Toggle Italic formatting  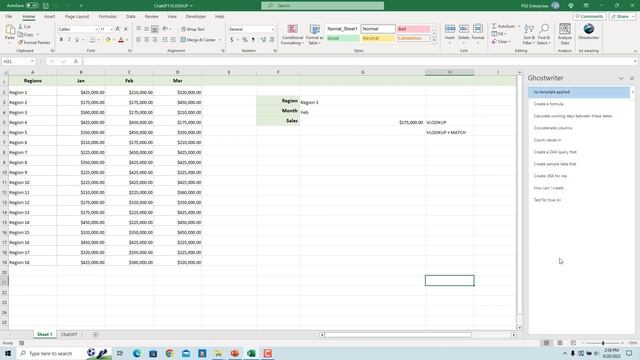[x=69, y=40]
